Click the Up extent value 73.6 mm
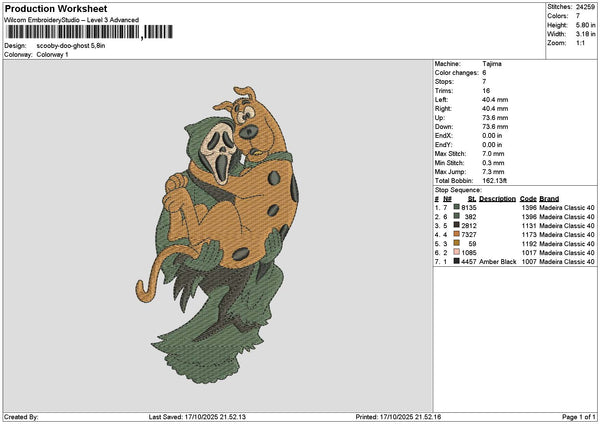The width and height of the screenshot is (600, 424). (x=495, y=118)
